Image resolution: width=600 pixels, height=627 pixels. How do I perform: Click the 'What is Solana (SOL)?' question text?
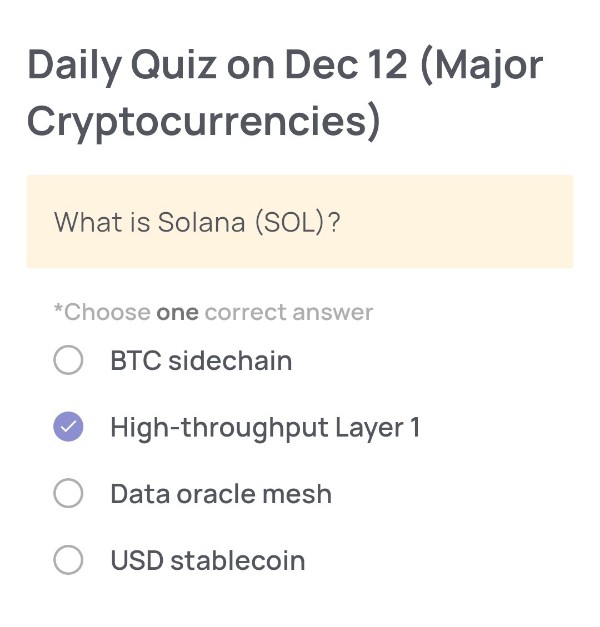pyautogui.click(x=197, y=222)
